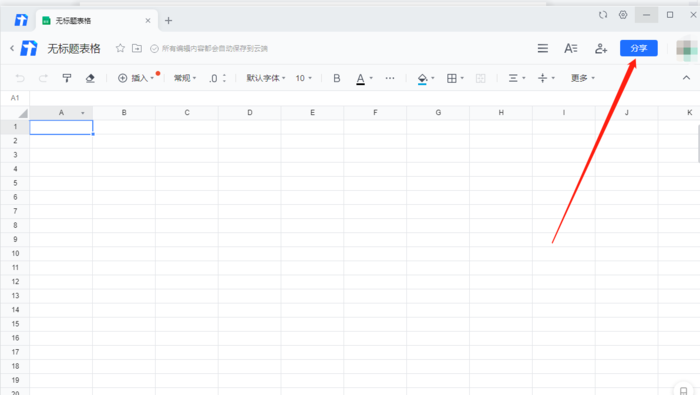Click the borders grid icon

(x=452, y=78)
